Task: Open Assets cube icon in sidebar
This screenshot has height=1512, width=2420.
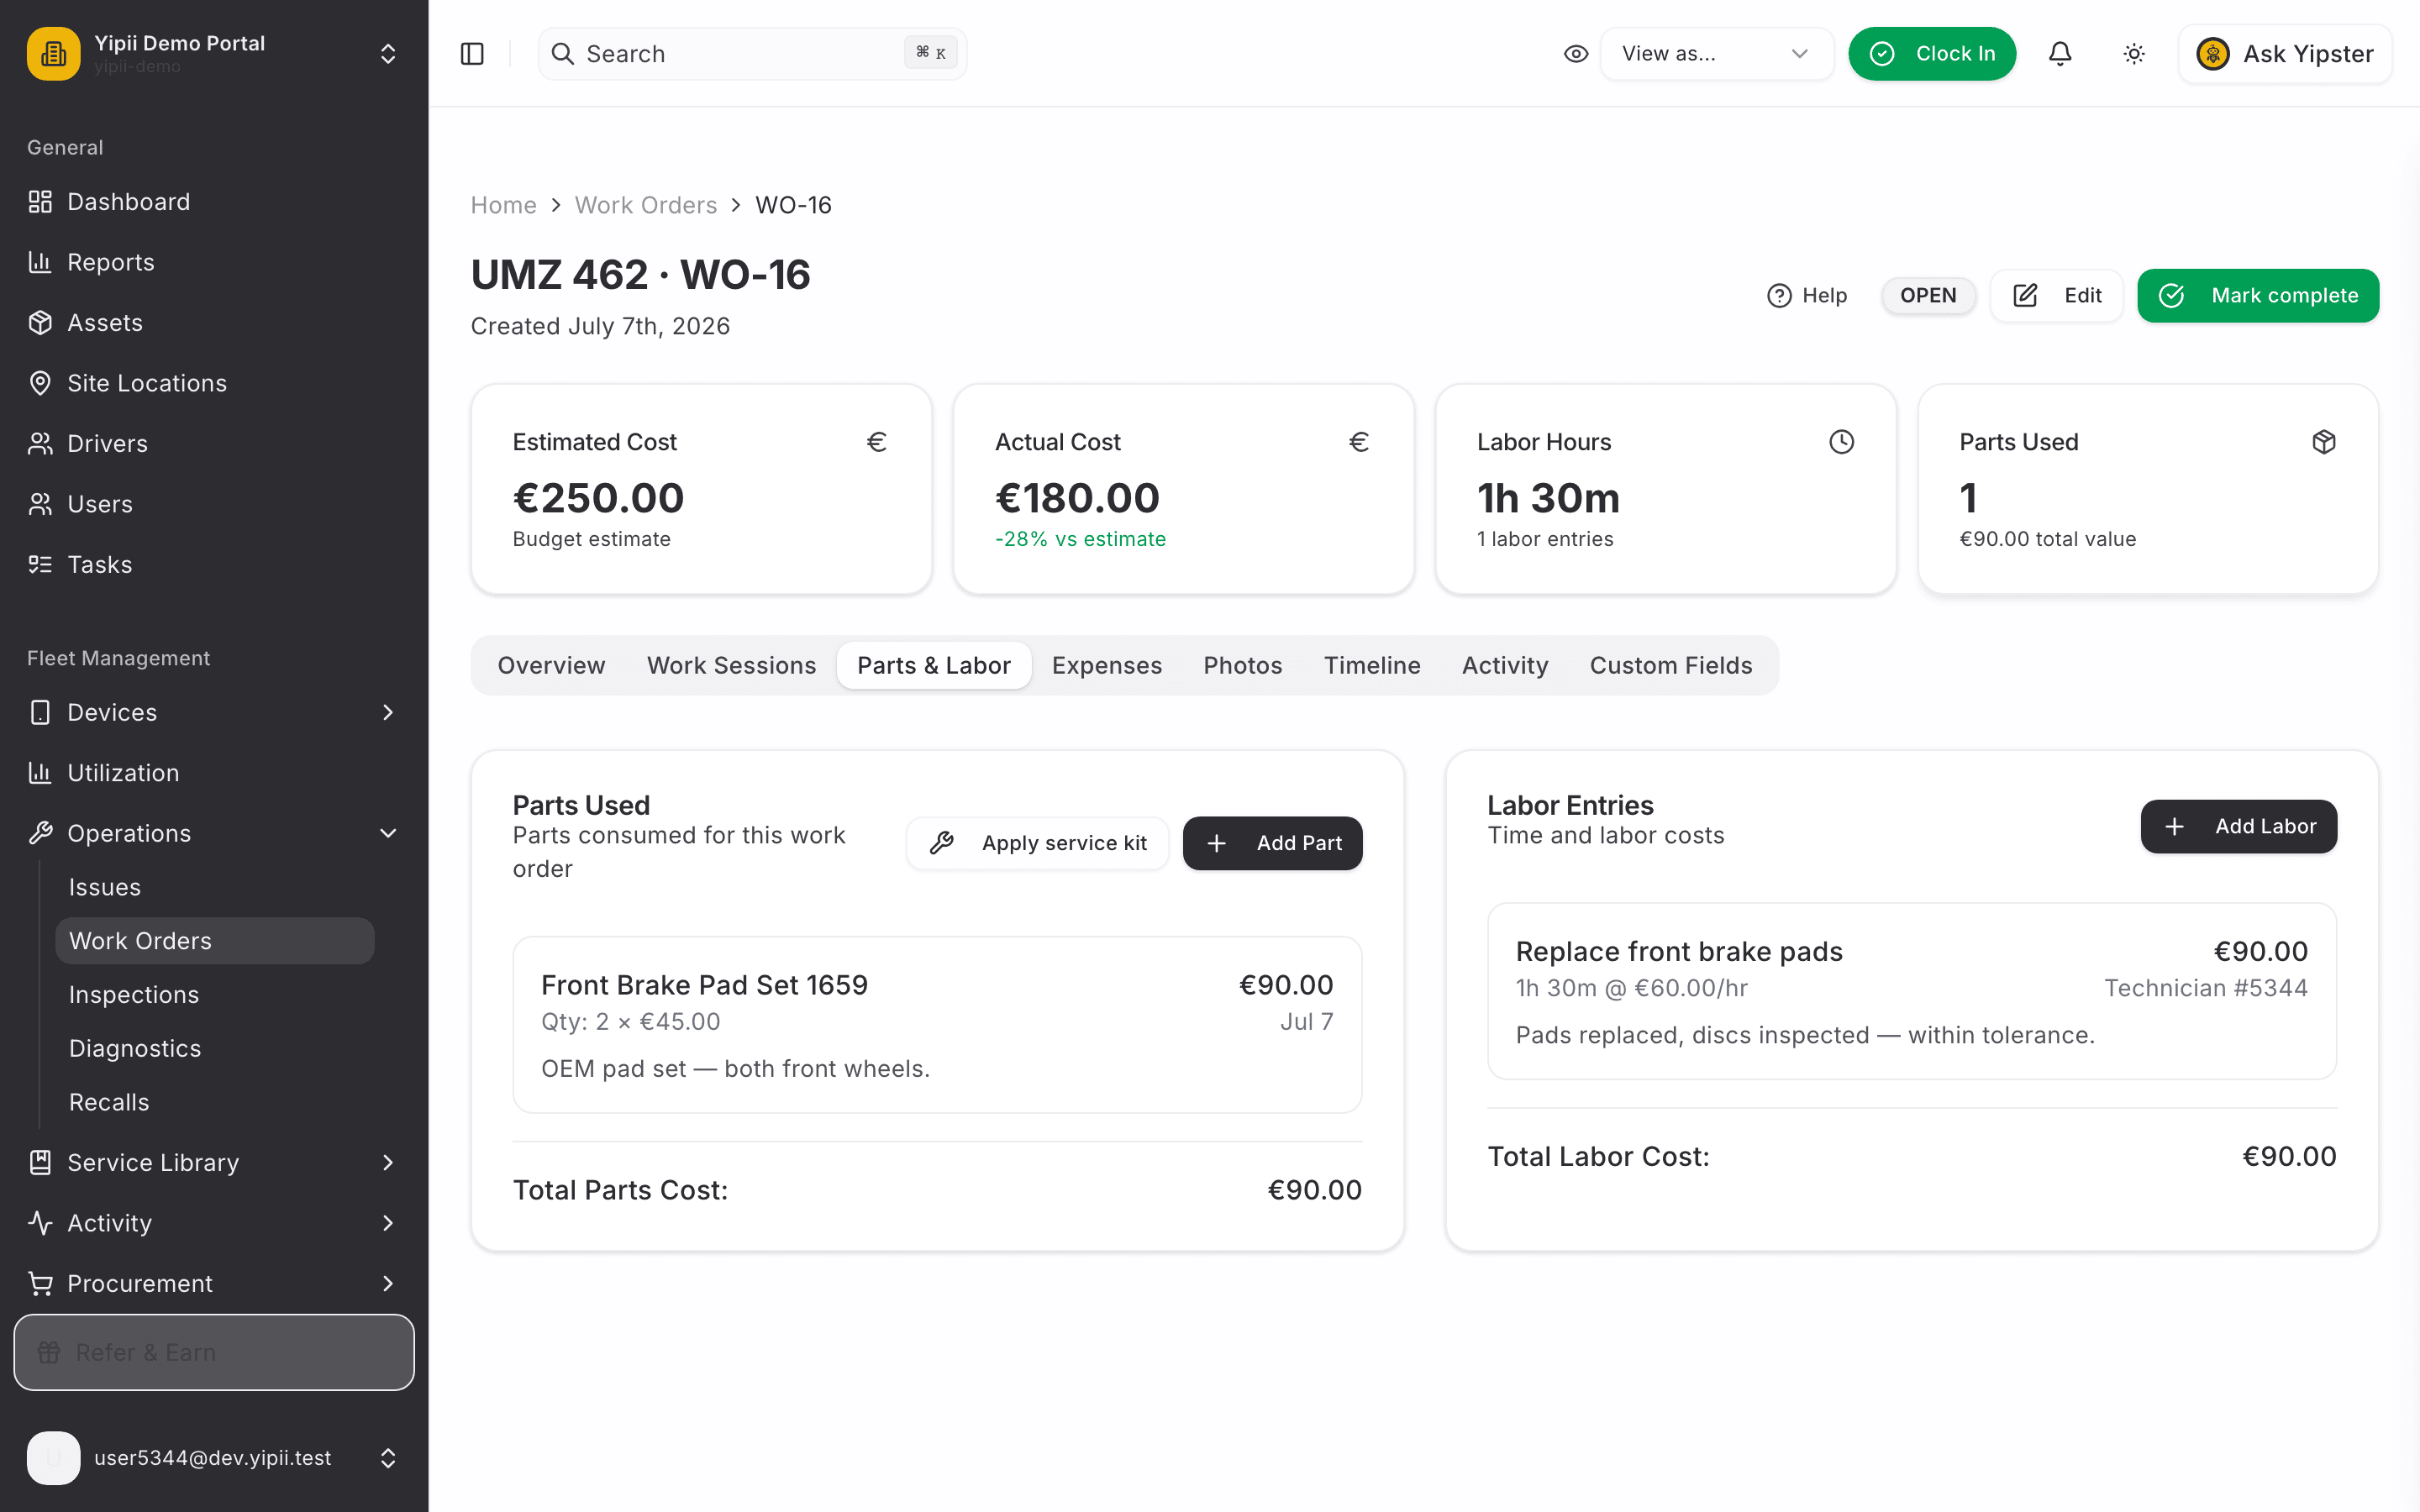Action: 40,323
